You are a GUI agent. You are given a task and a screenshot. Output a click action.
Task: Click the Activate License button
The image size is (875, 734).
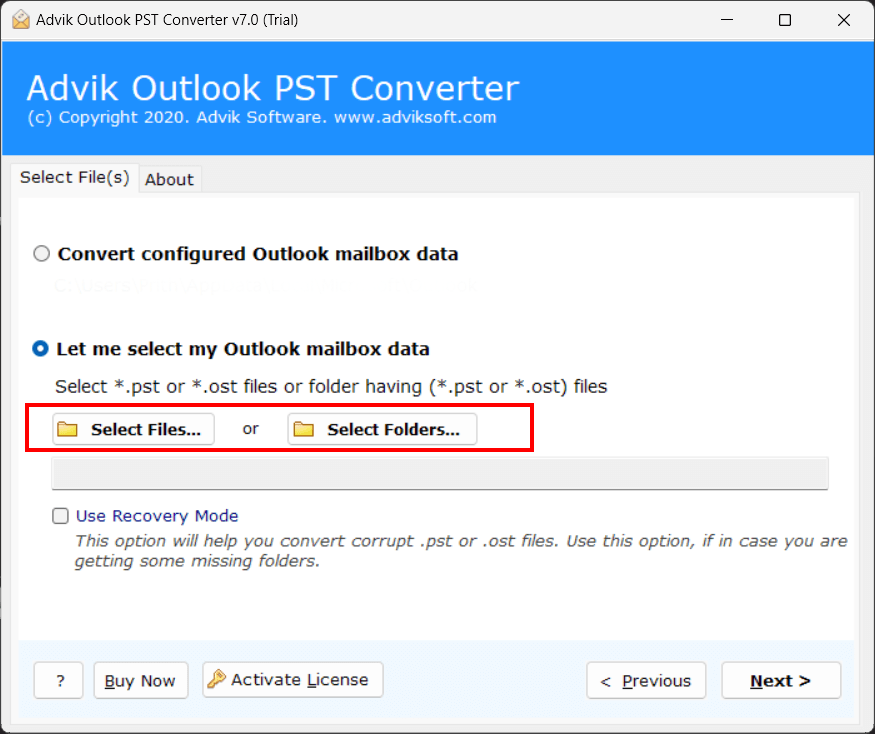point(292,680)
